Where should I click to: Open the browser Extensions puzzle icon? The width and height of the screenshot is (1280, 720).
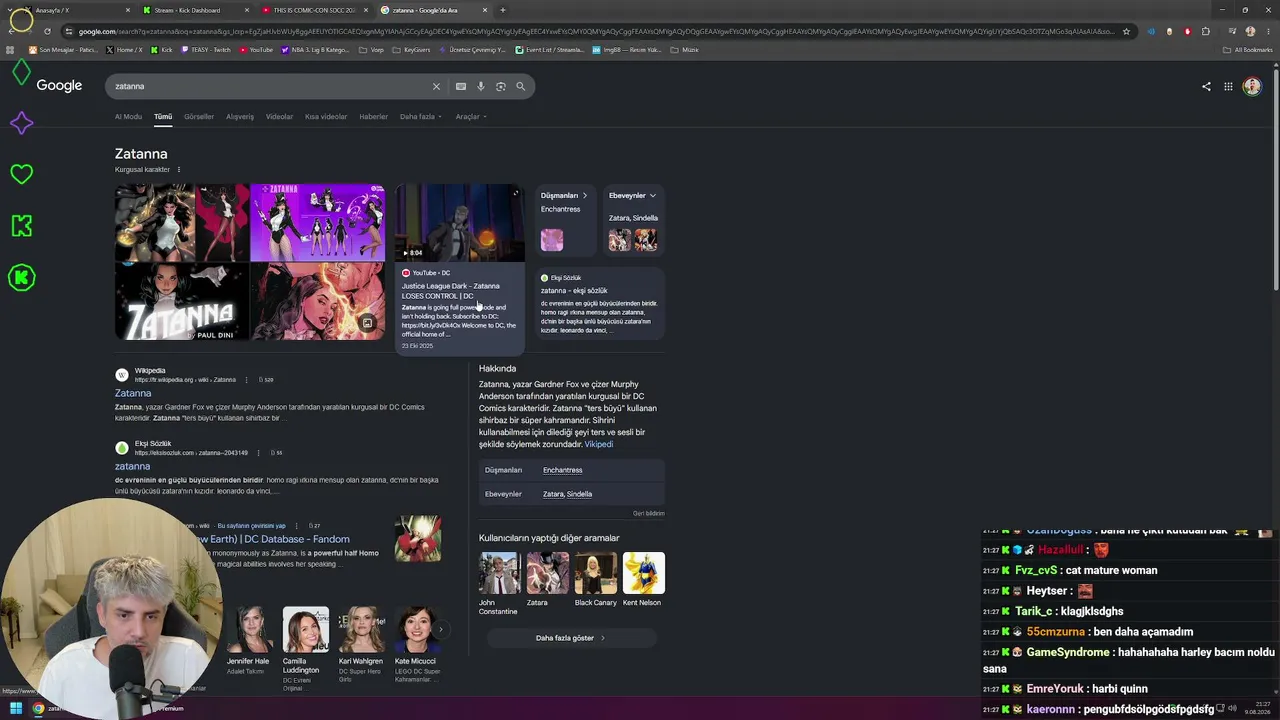pos(1206,31)
